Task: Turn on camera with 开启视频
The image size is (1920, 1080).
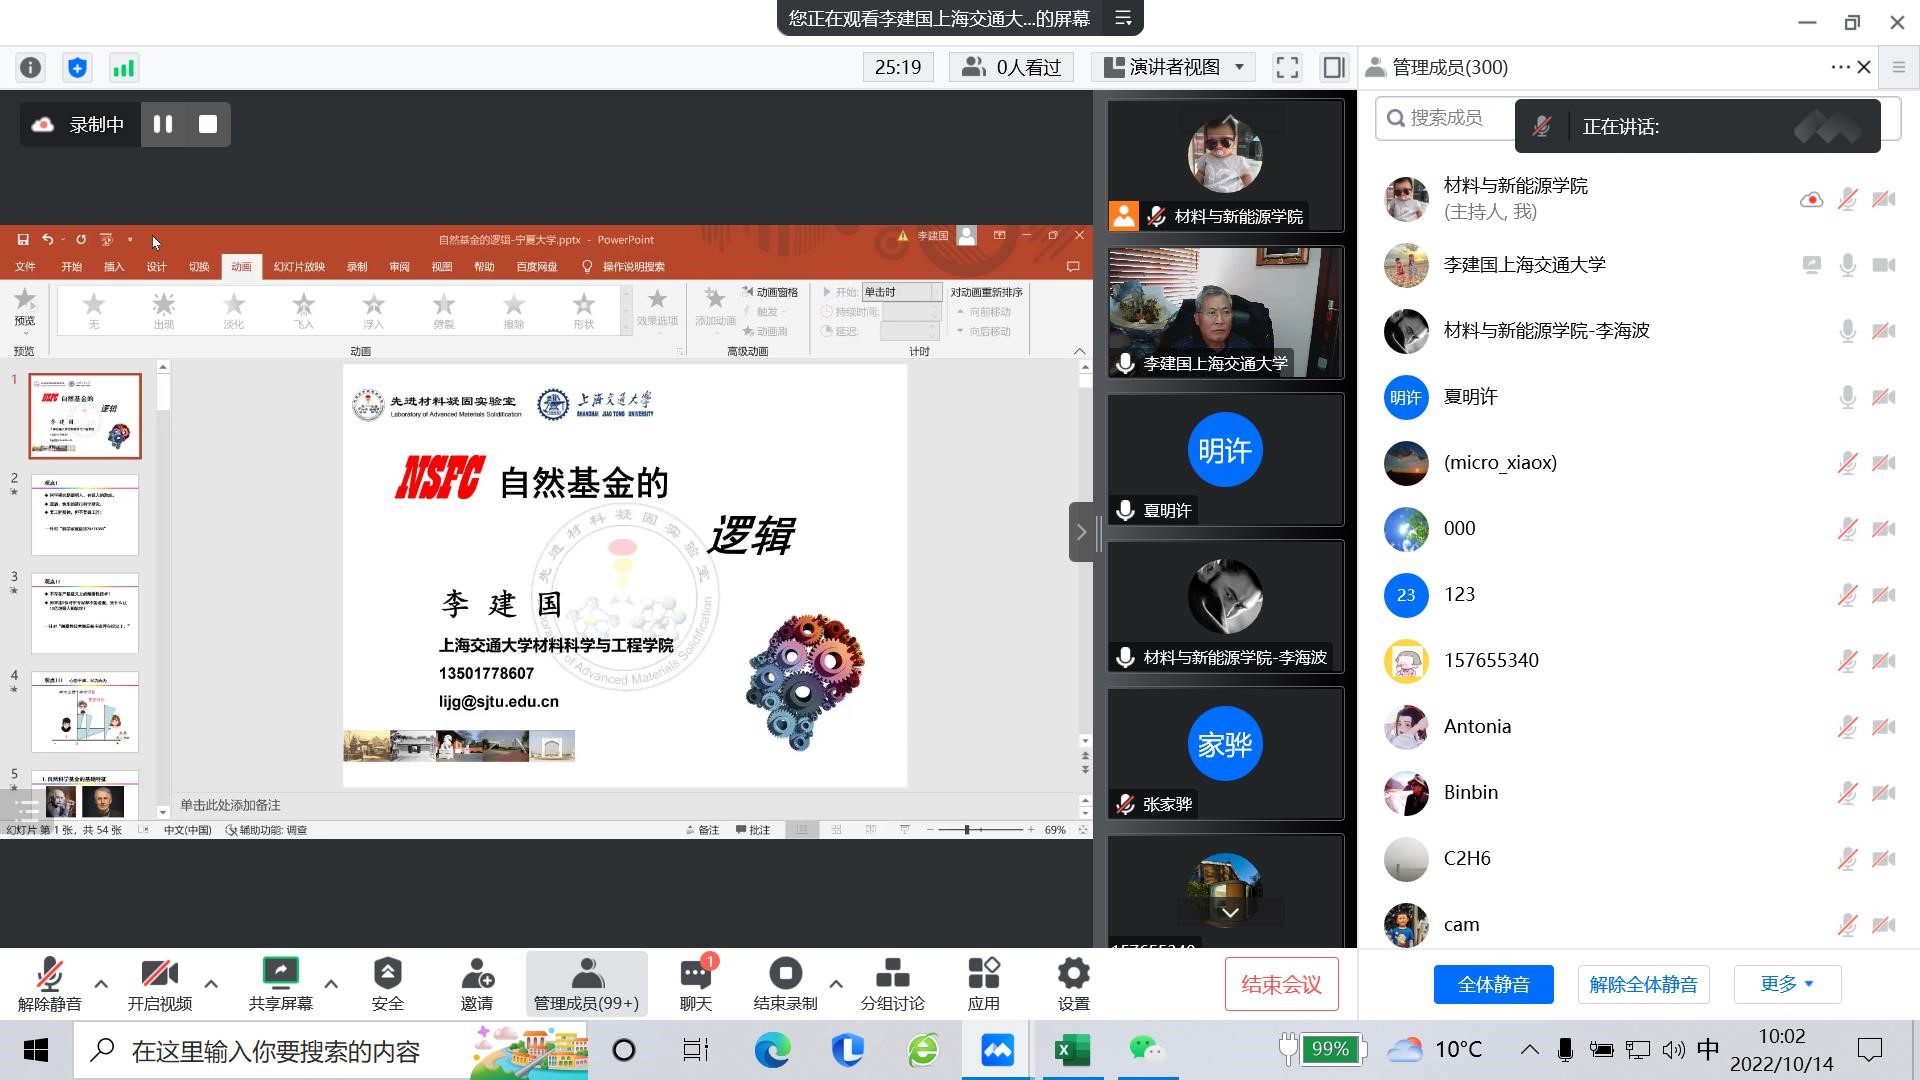Action: pos(159,983)
